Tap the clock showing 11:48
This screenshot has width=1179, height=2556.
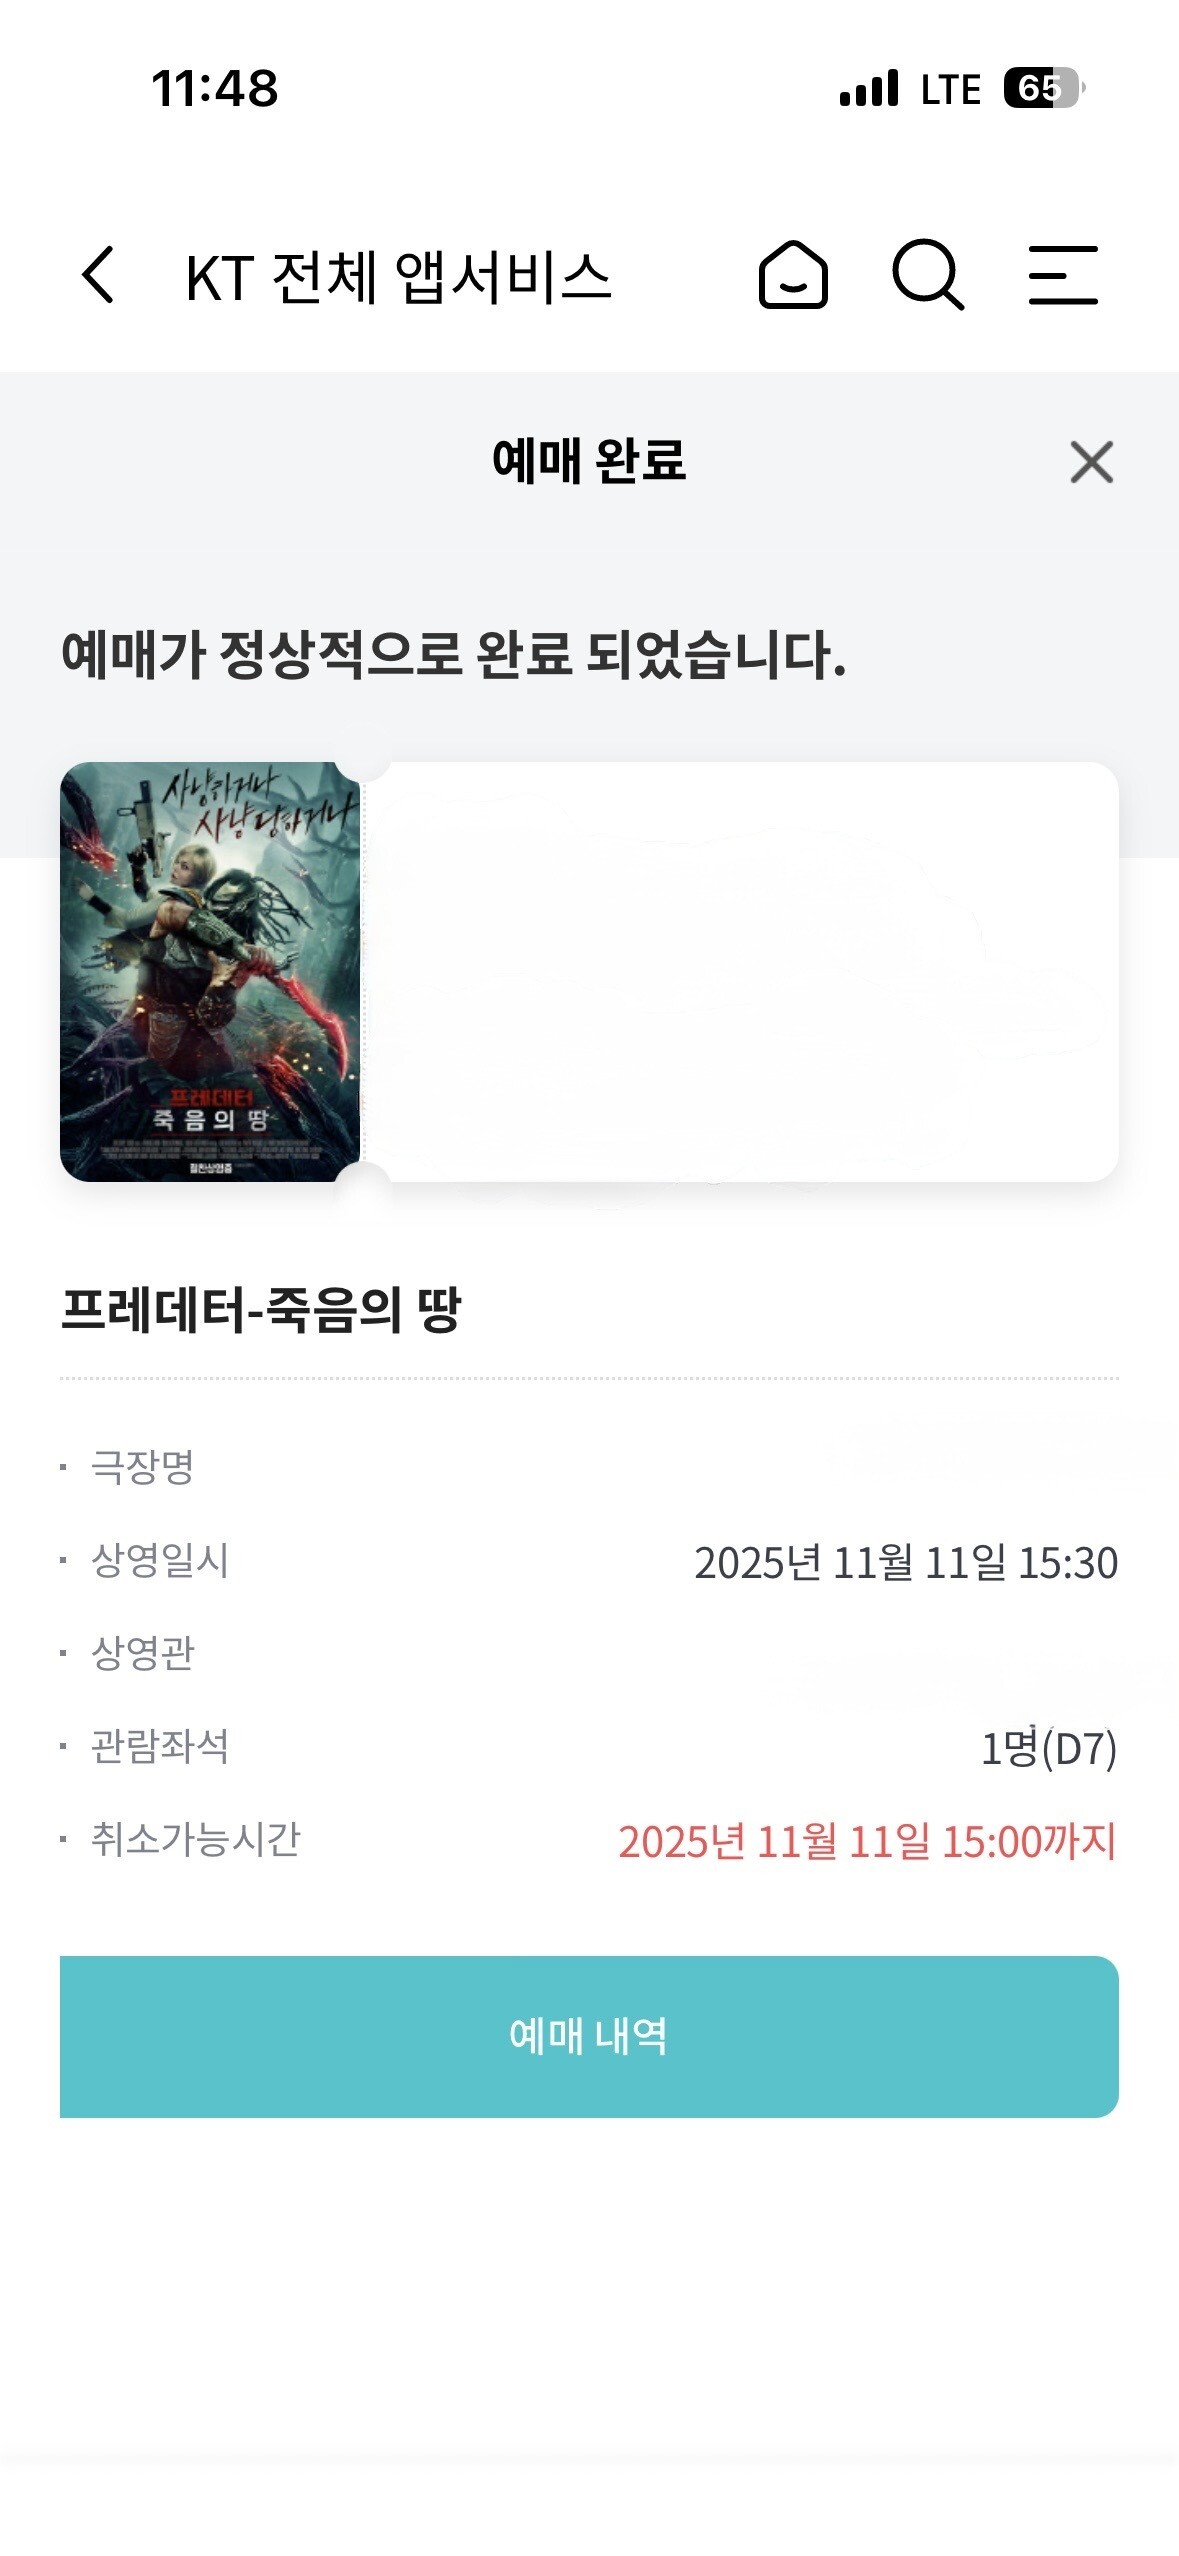click(x=215, y=88)
